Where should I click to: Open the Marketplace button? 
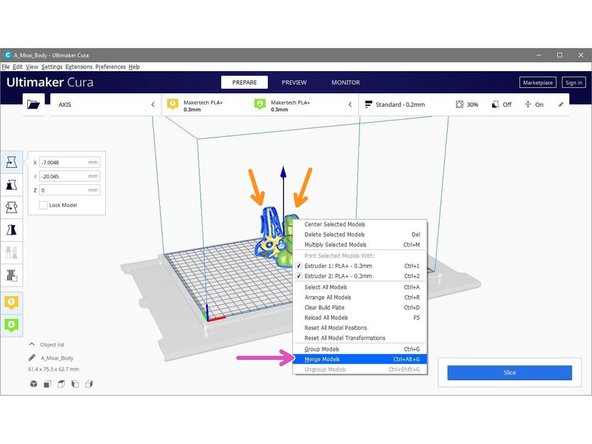pos(538,83)
